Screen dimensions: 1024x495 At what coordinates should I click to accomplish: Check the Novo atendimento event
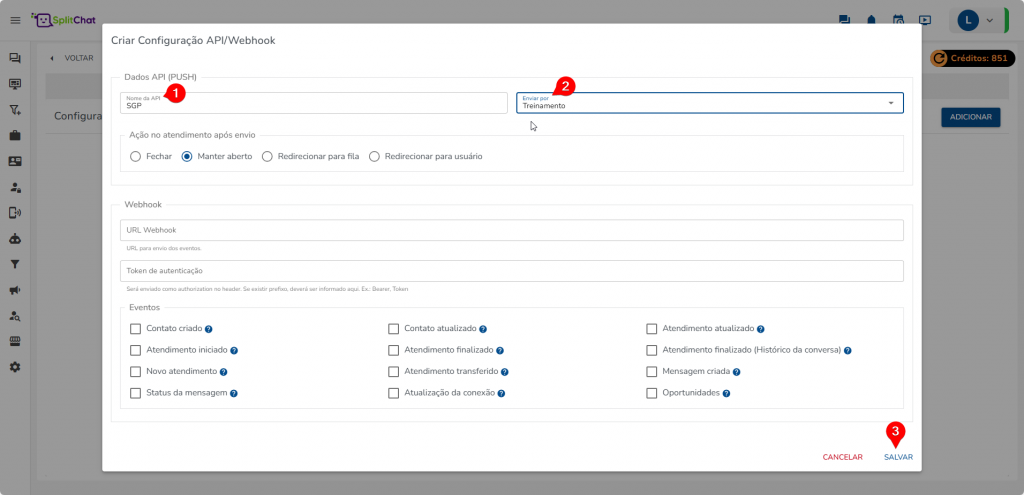point(136,372)
